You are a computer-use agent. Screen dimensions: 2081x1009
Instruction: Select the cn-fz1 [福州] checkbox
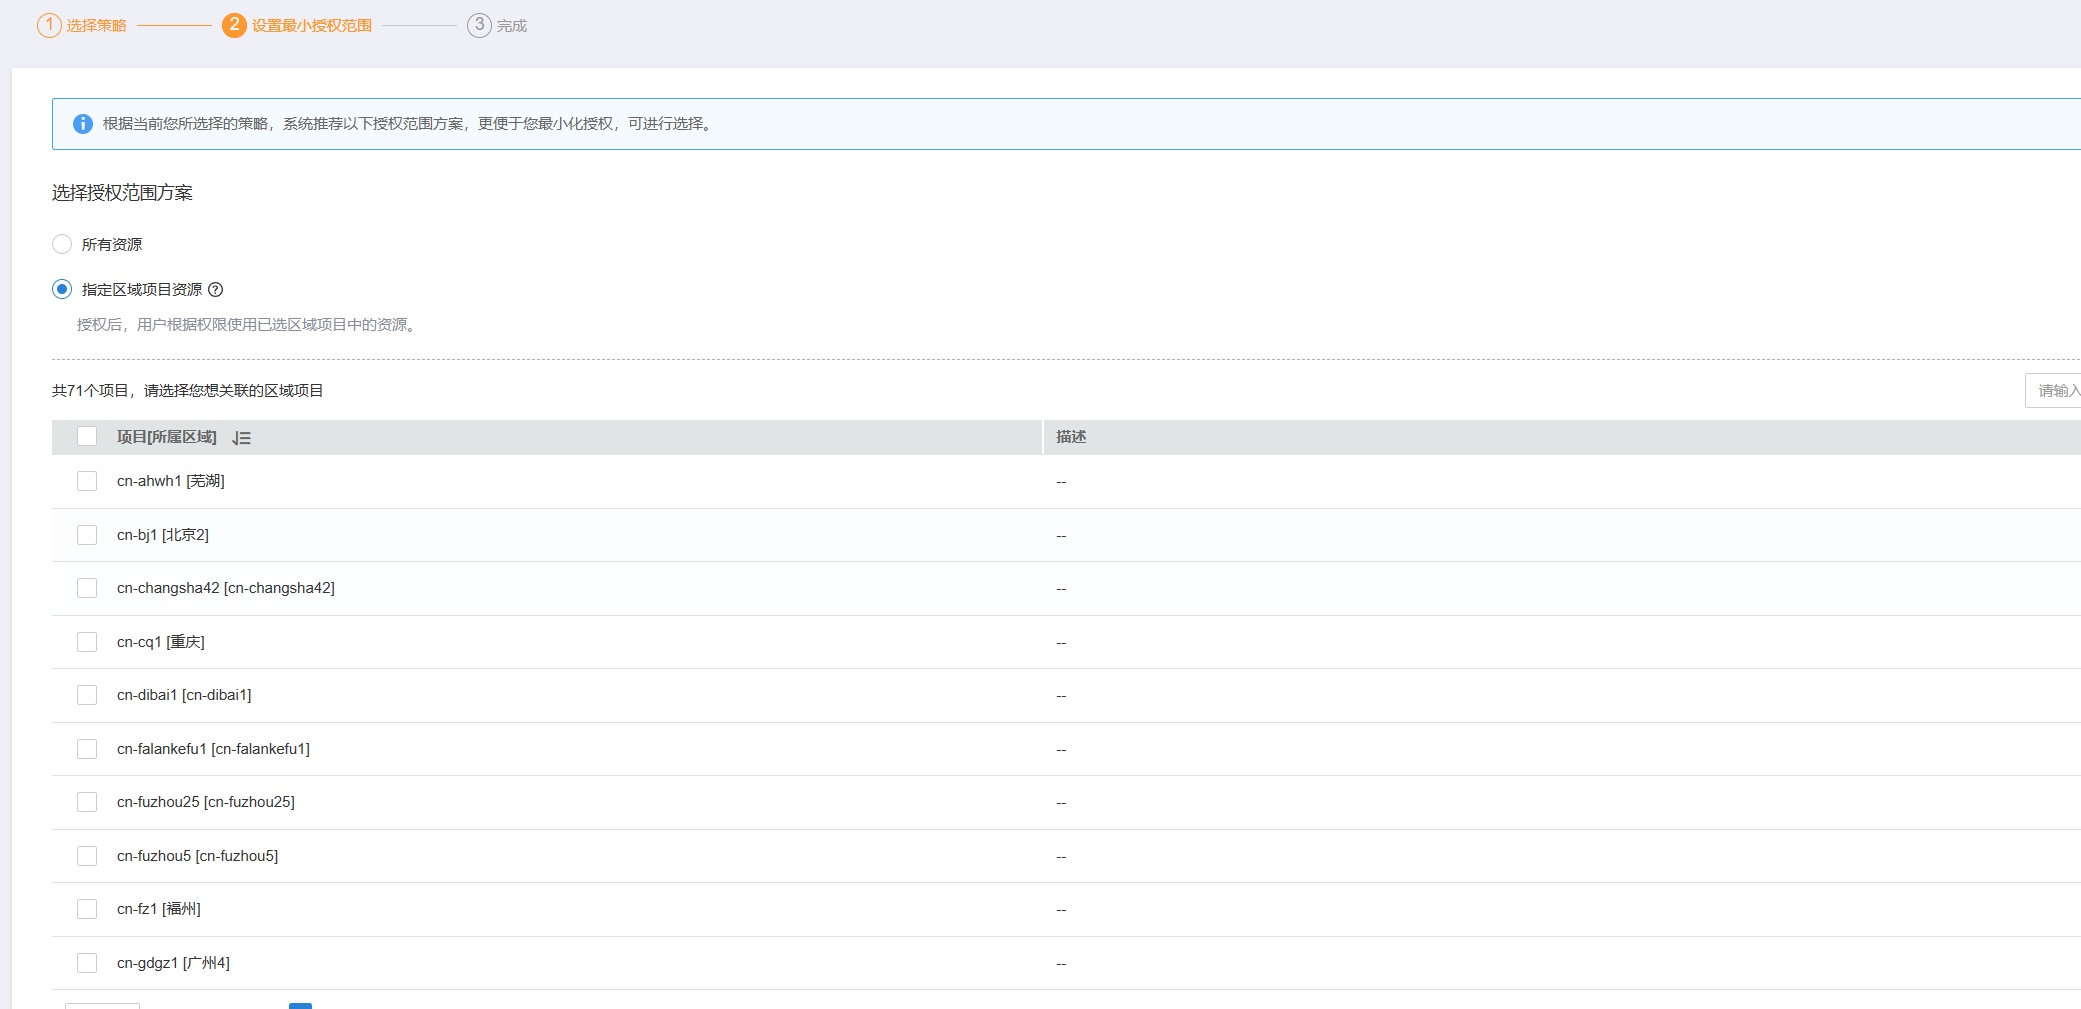87,909
